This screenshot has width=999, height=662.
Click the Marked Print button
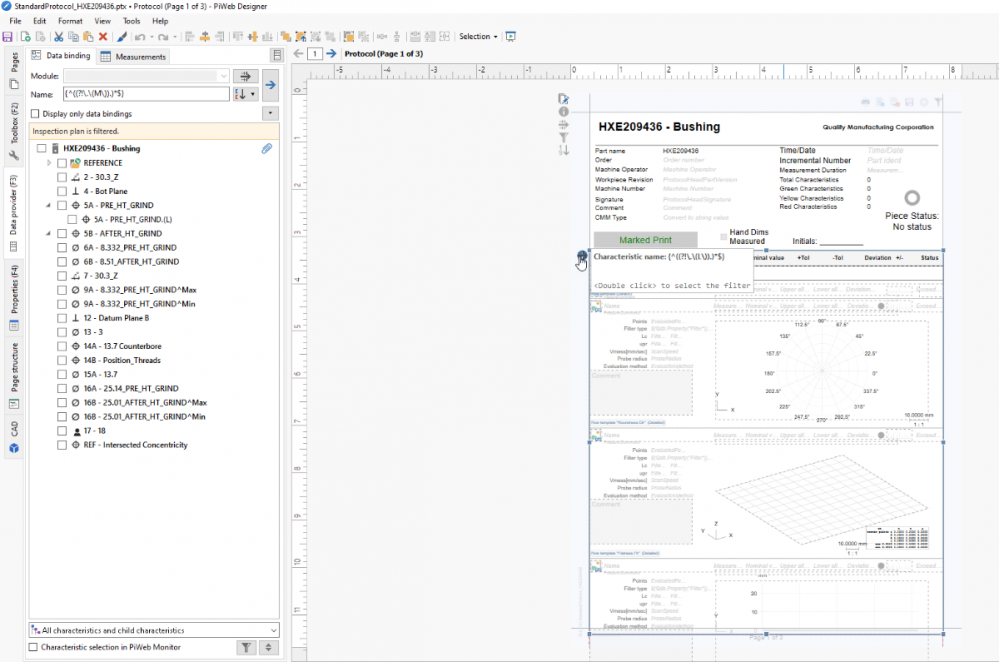tap(645, 240)
